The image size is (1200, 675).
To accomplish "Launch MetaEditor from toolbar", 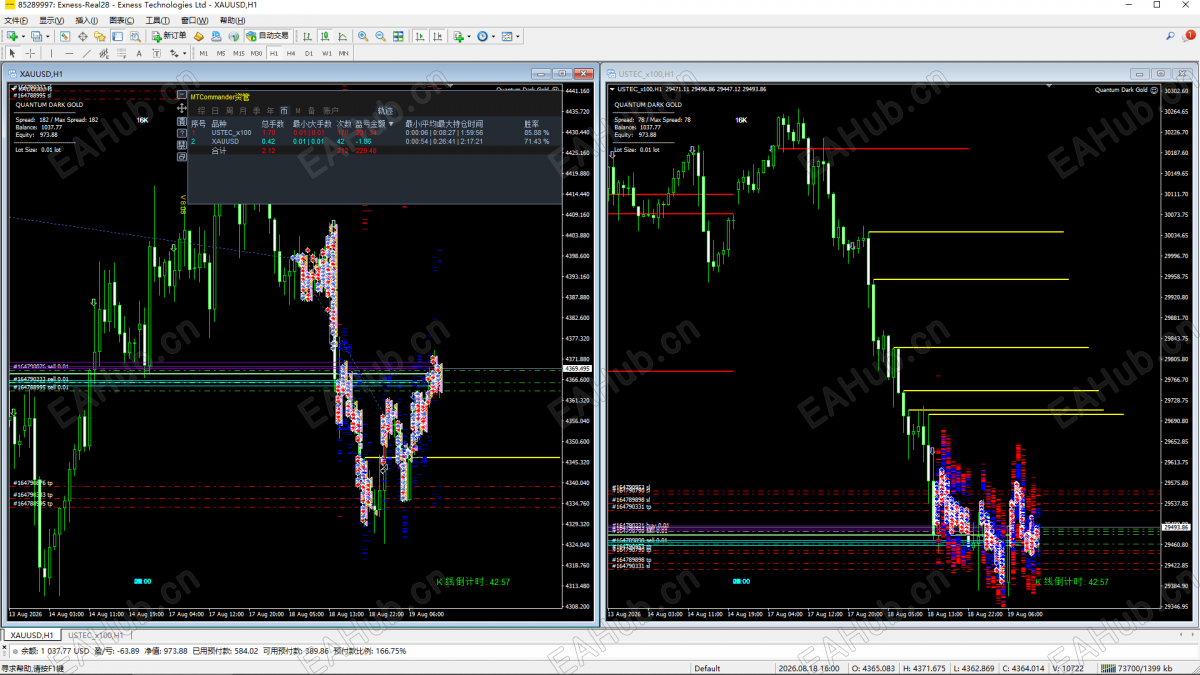I will pyautogui.click(x=199, y=36).
